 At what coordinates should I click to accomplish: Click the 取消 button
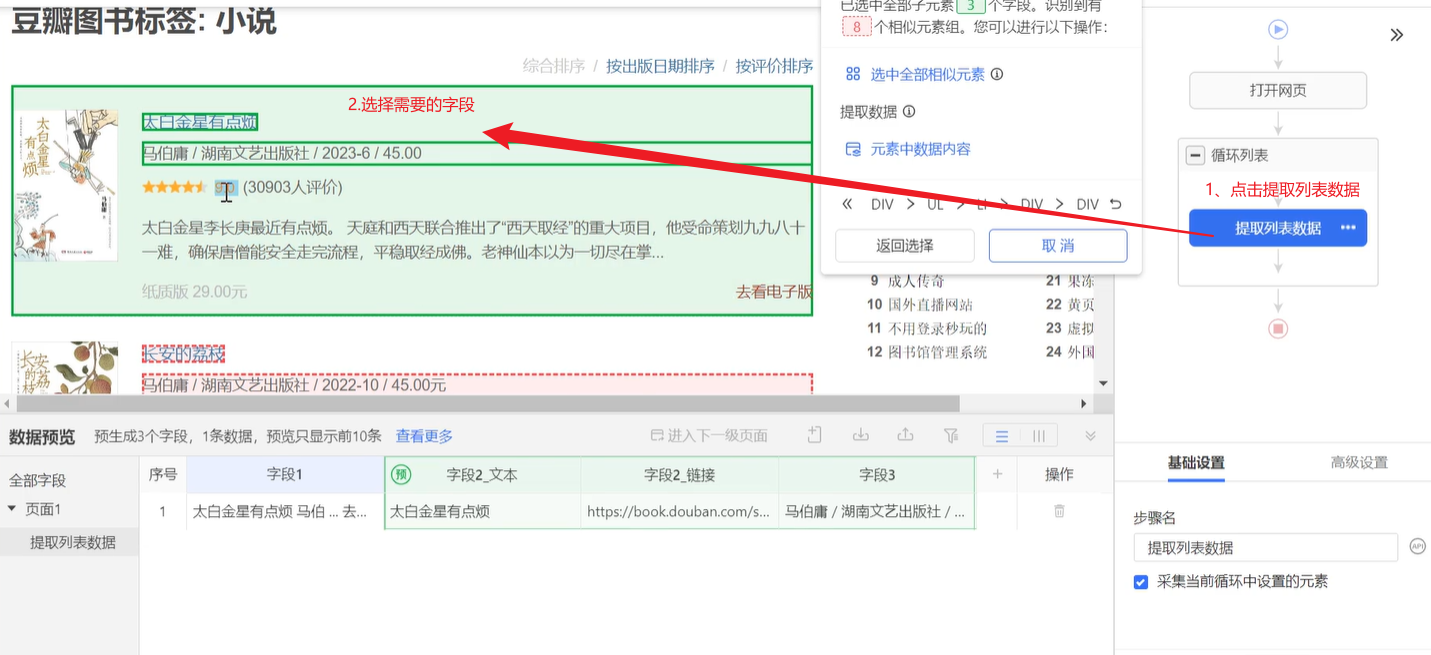coord(1058,246)
